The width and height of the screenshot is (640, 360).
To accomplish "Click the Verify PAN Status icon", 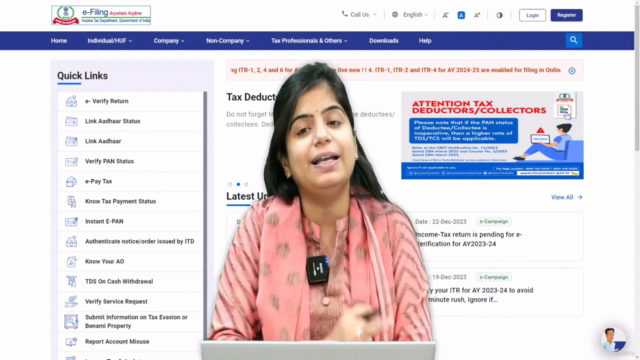I will coord(71,161).
